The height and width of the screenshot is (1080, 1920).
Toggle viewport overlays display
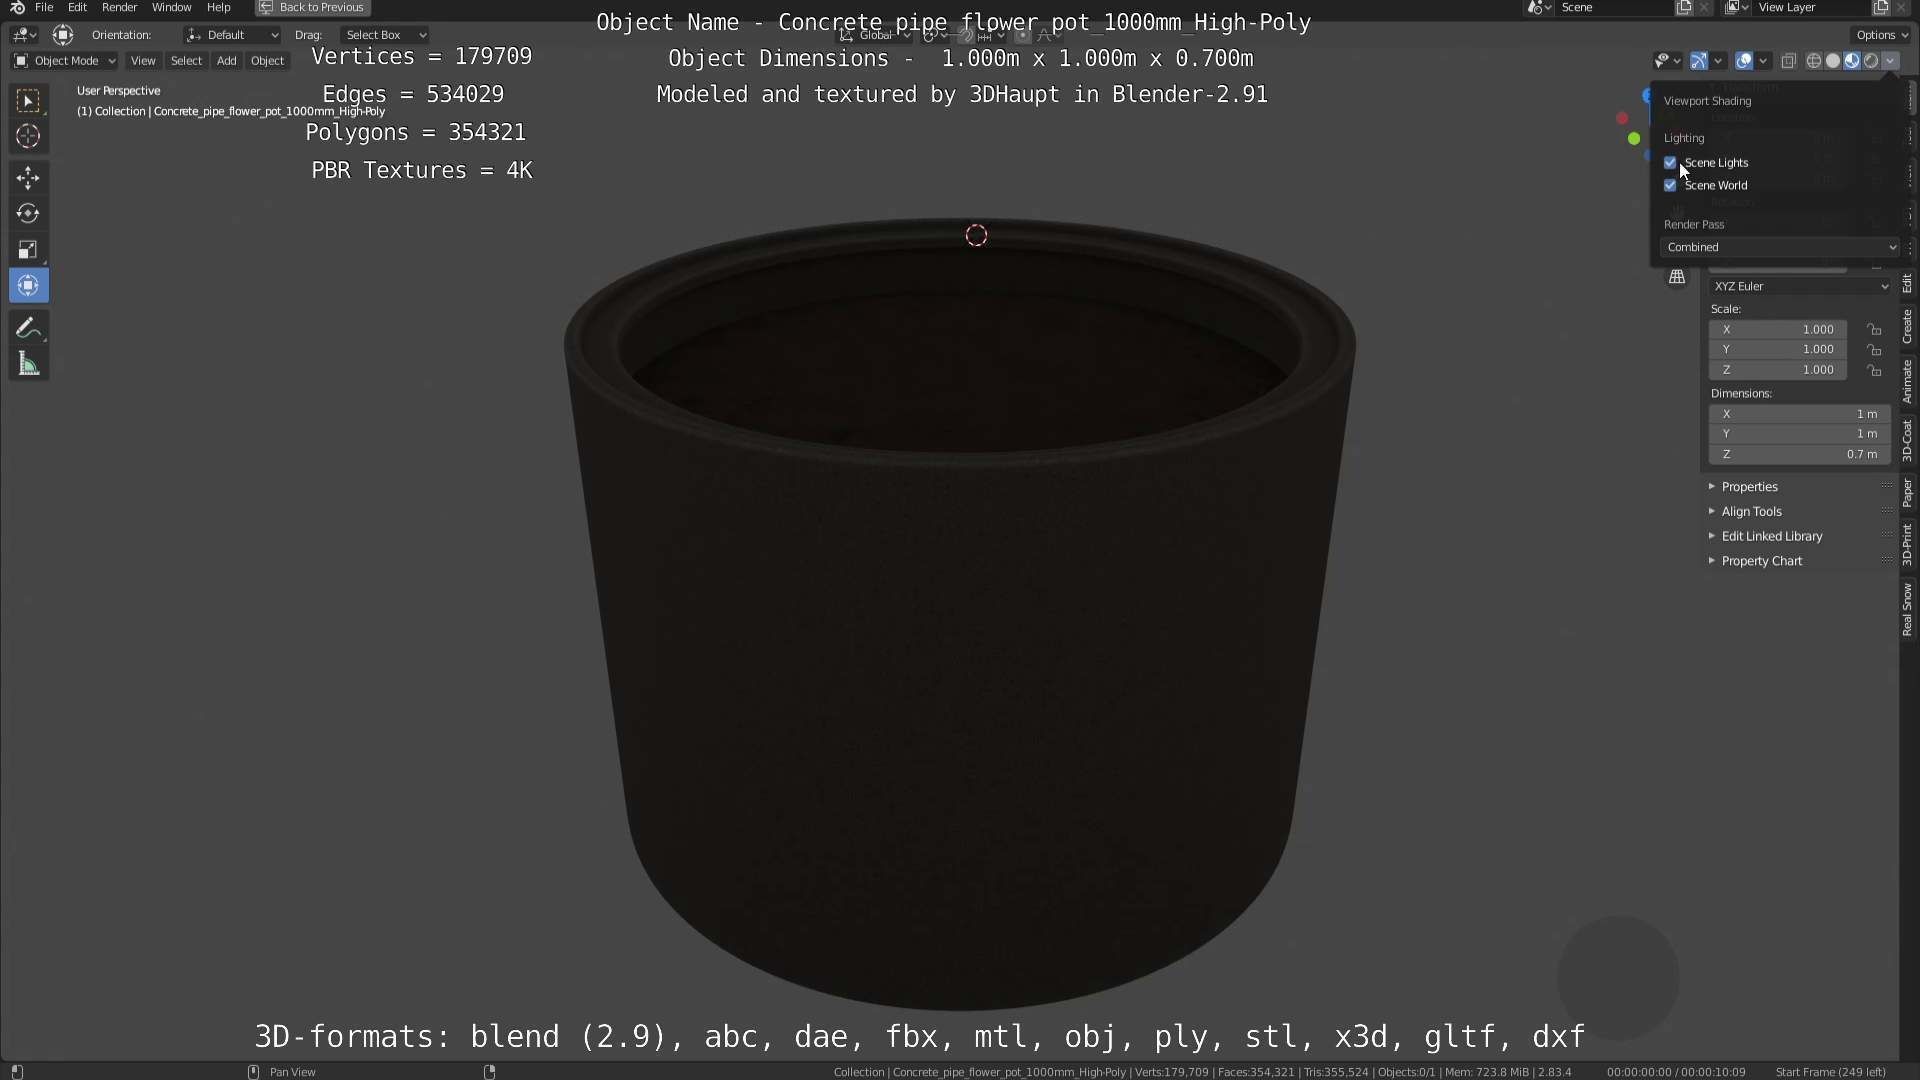coord(1744,61)
